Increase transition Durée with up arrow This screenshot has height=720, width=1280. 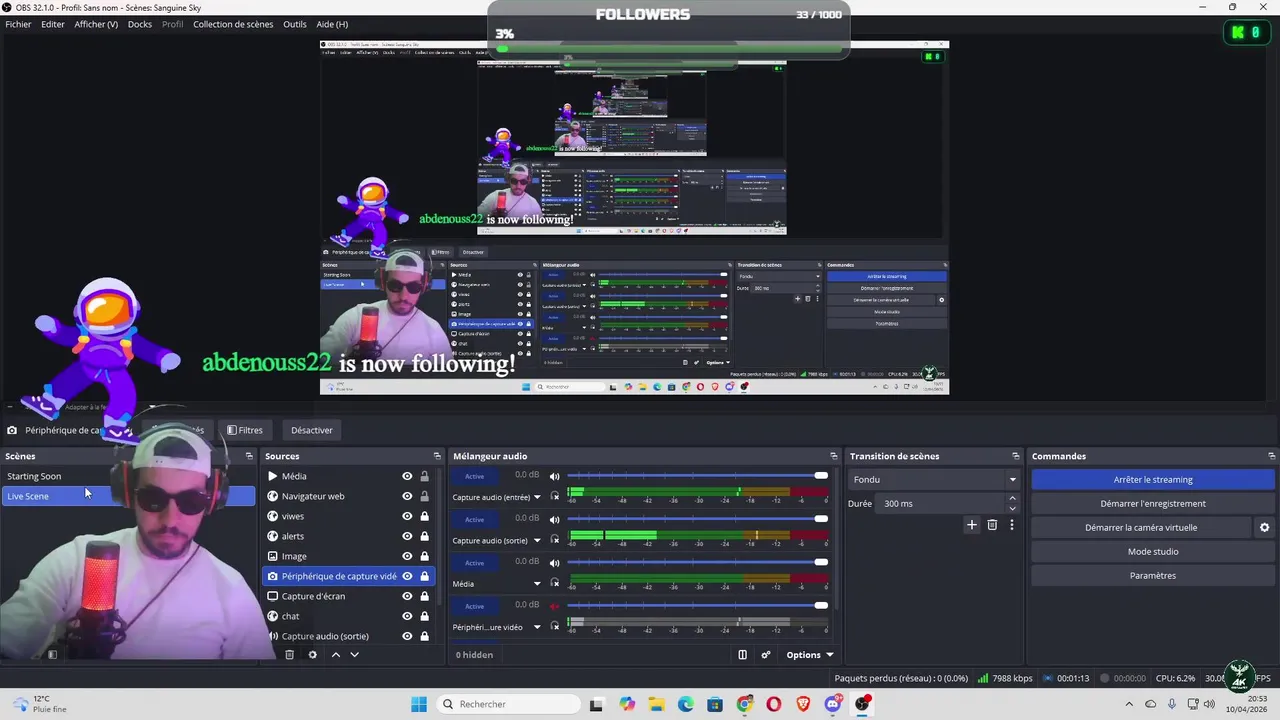coord(1012,499)
